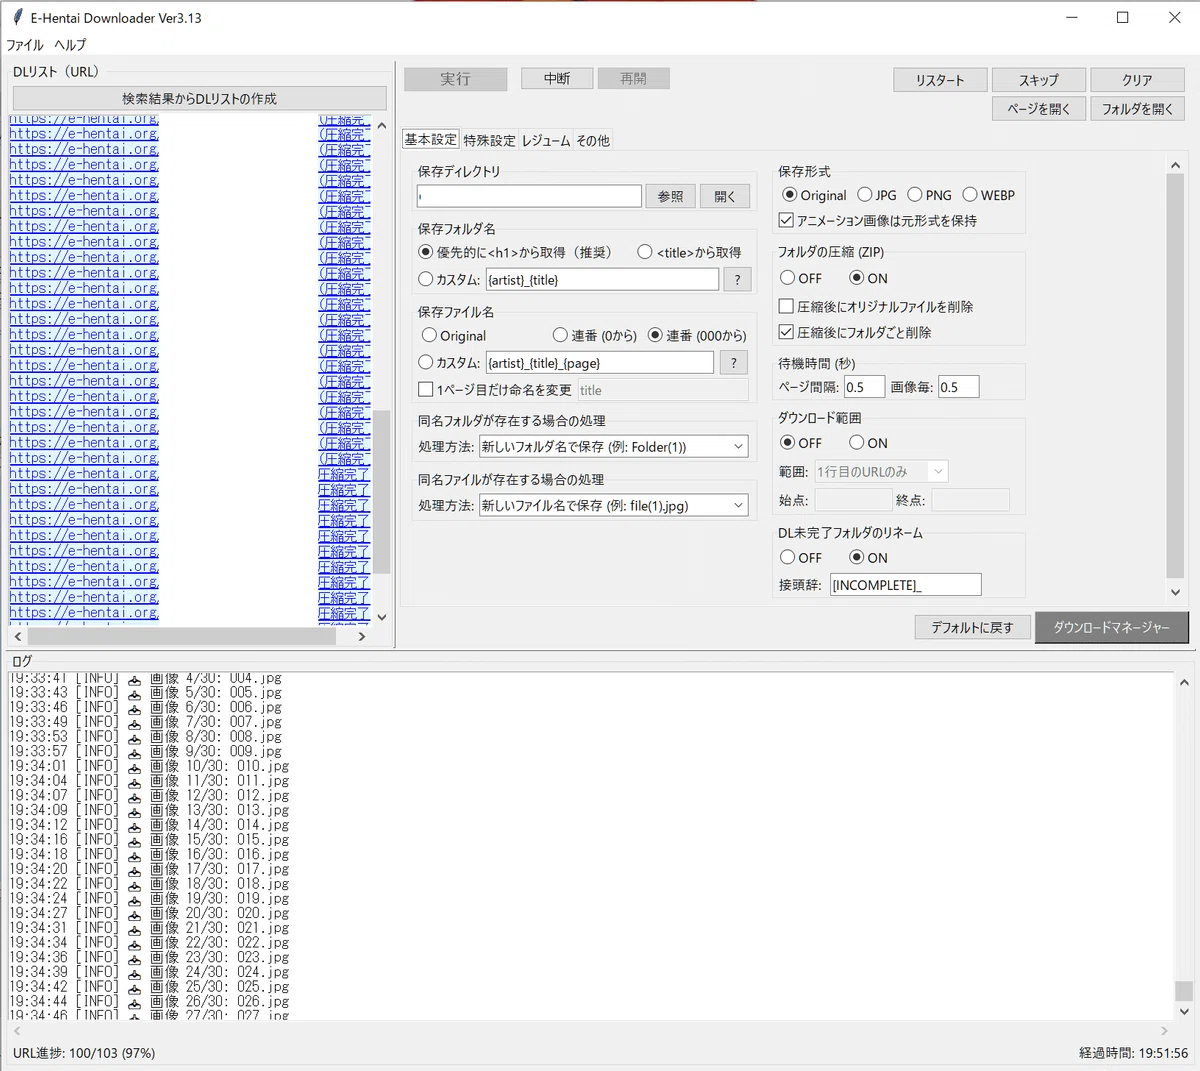Click the {artist}_{title} custom folder field
Viewport: 1200px width, 1071px height.
[x=602, y=280]
